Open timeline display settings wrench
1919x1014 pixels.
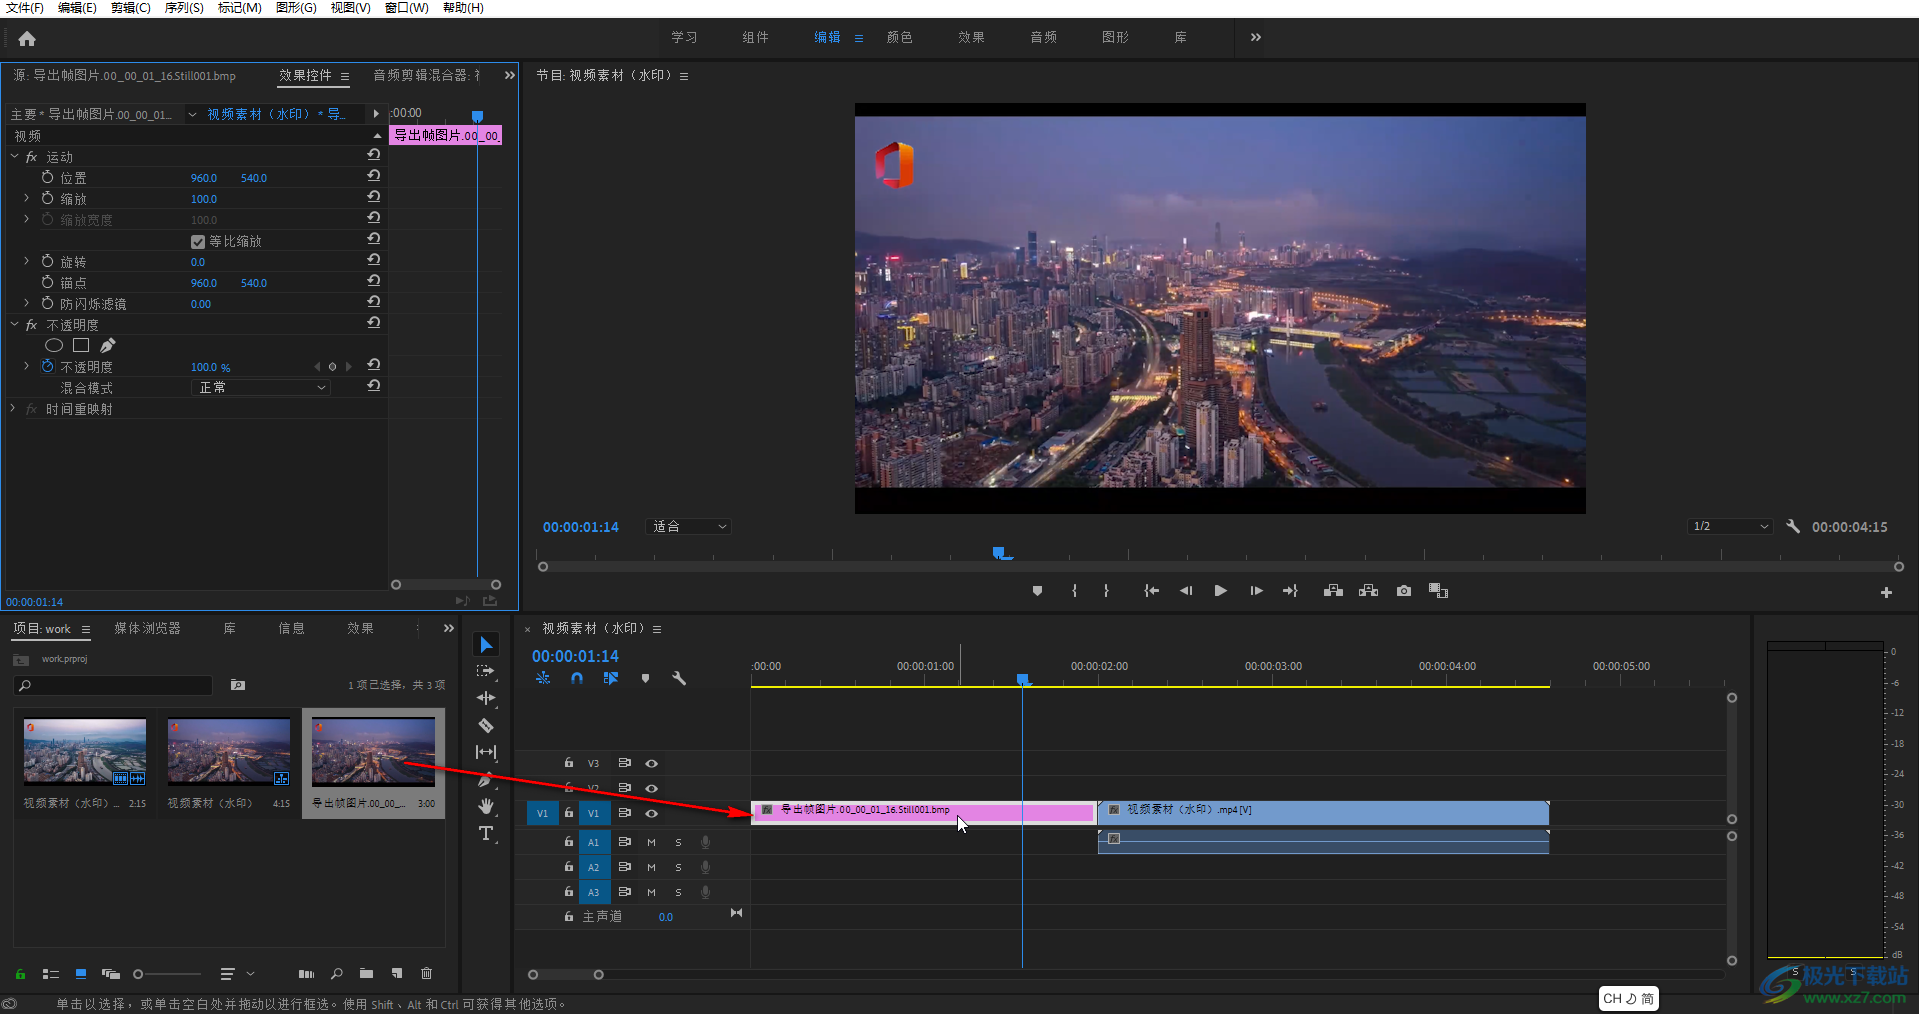pyautogui.click(x=679, y=678)
